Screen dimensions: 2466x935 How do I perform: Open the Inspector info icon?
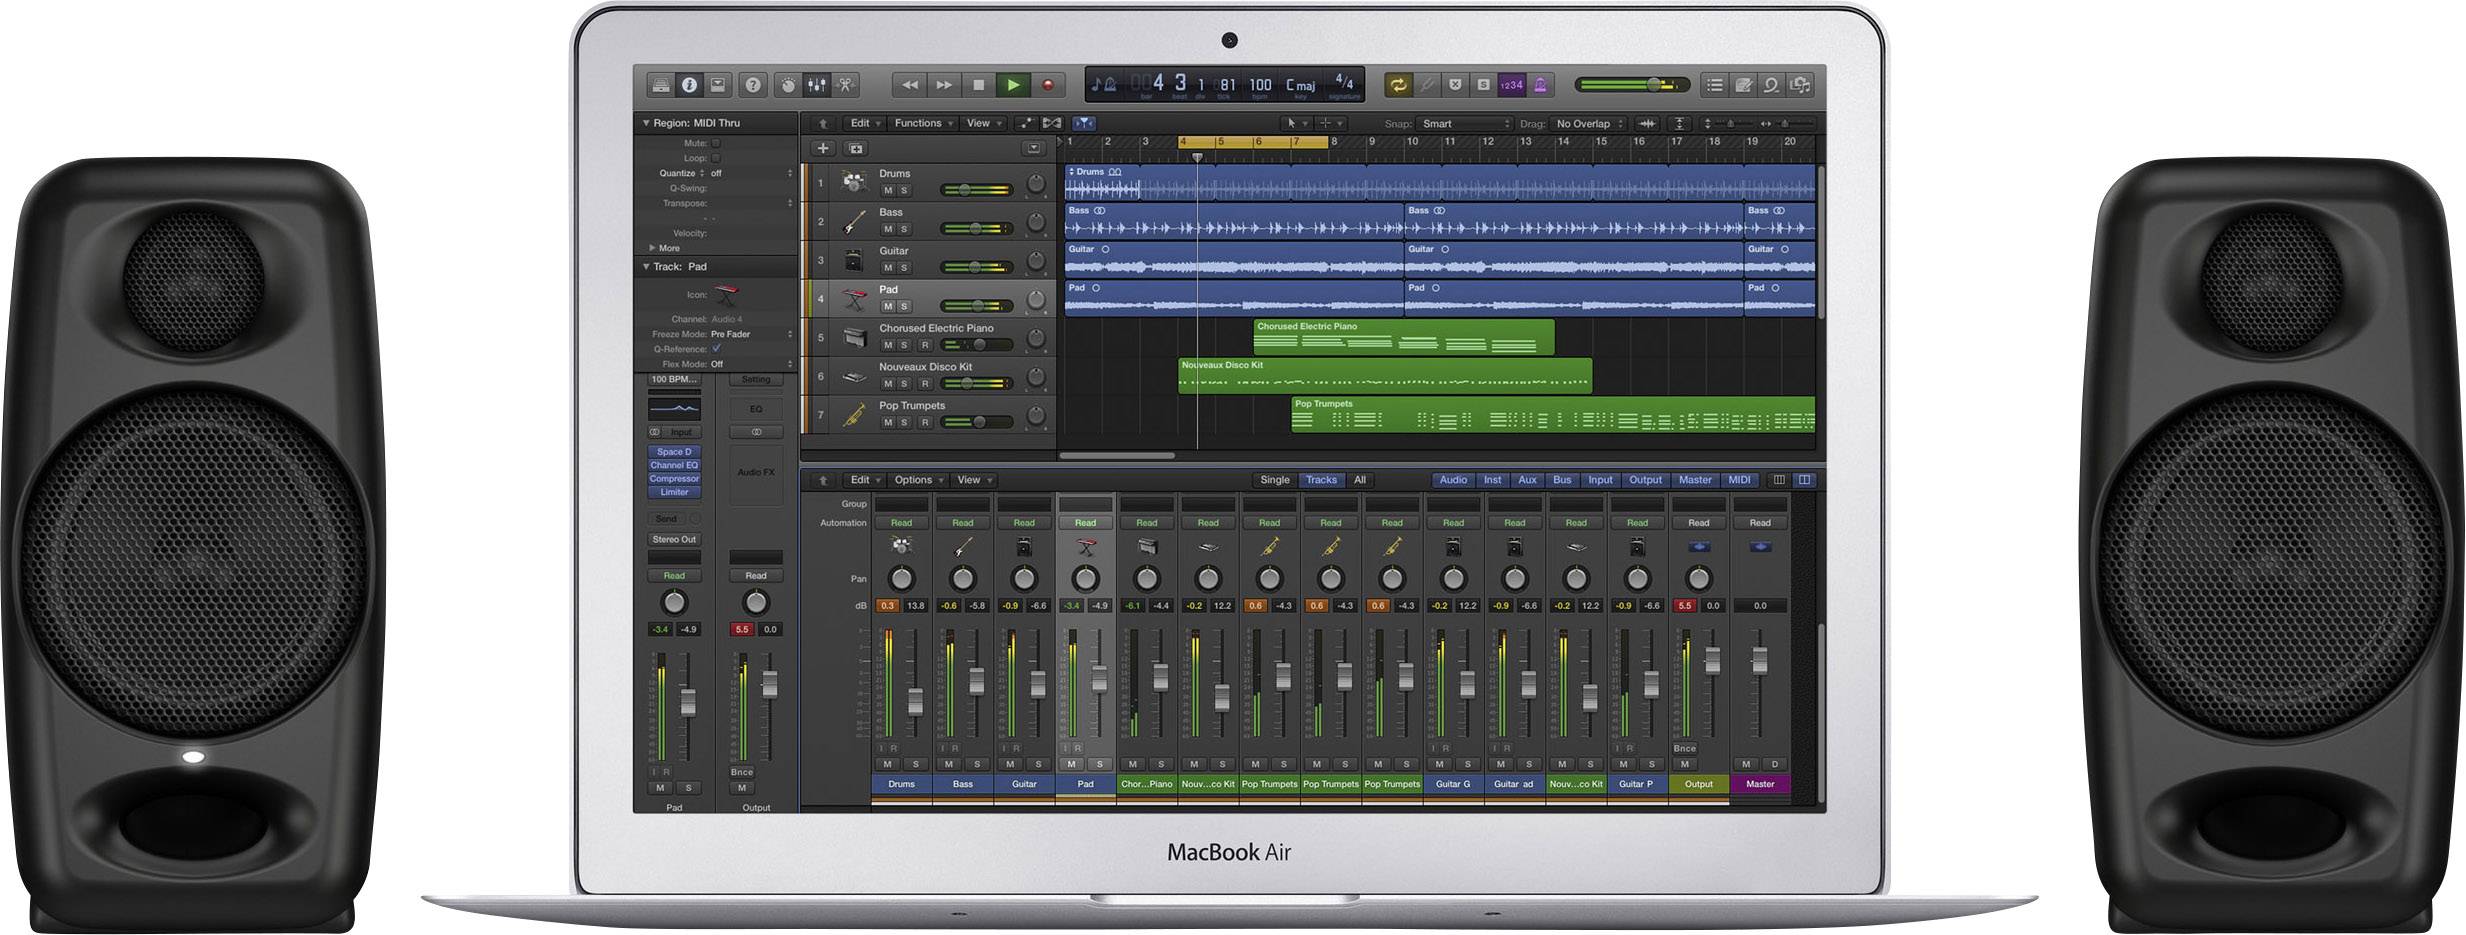pos(689,85)
